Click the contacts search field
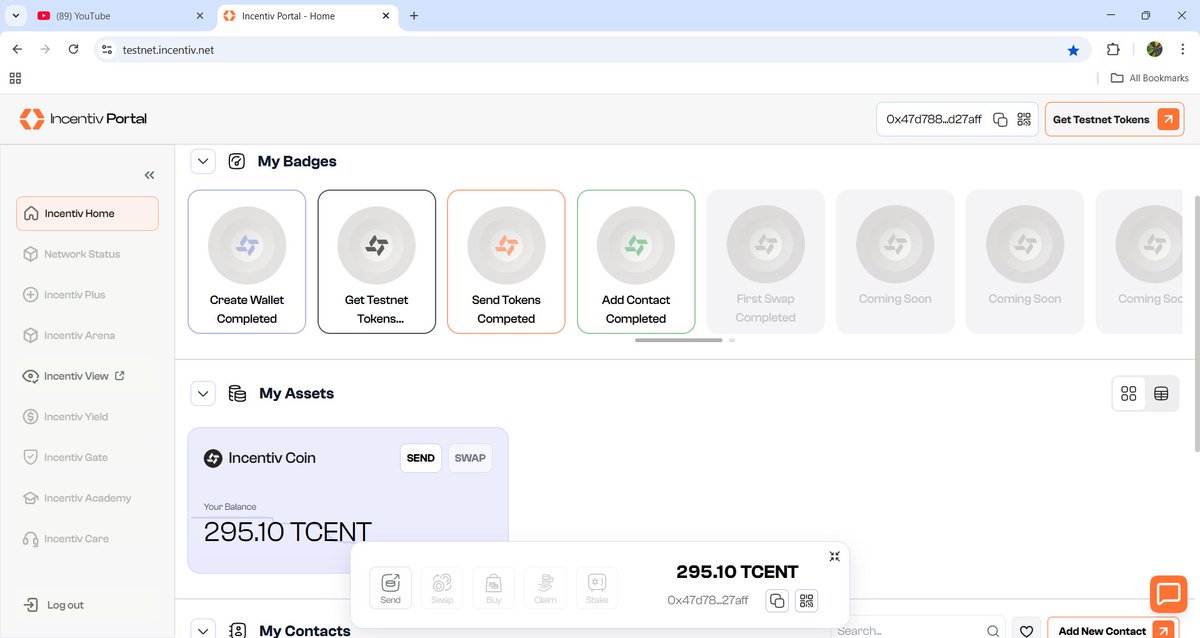 click(x=917, y=630)
